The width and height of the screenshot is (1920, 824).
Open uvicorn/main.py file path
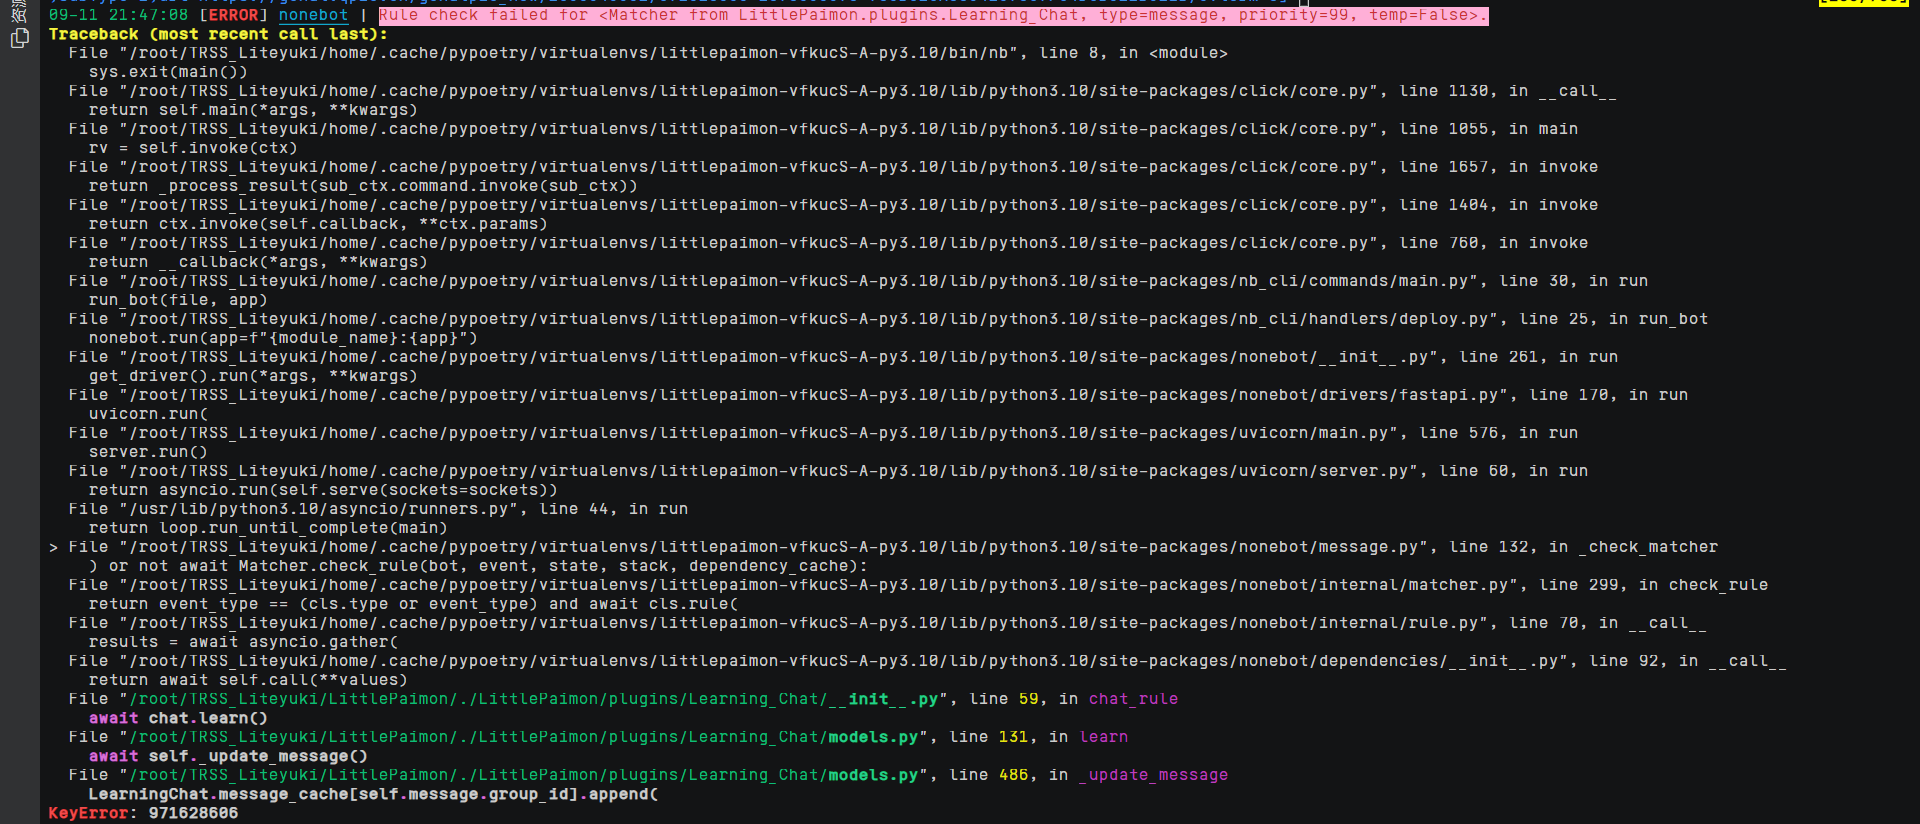pos(758,433)
